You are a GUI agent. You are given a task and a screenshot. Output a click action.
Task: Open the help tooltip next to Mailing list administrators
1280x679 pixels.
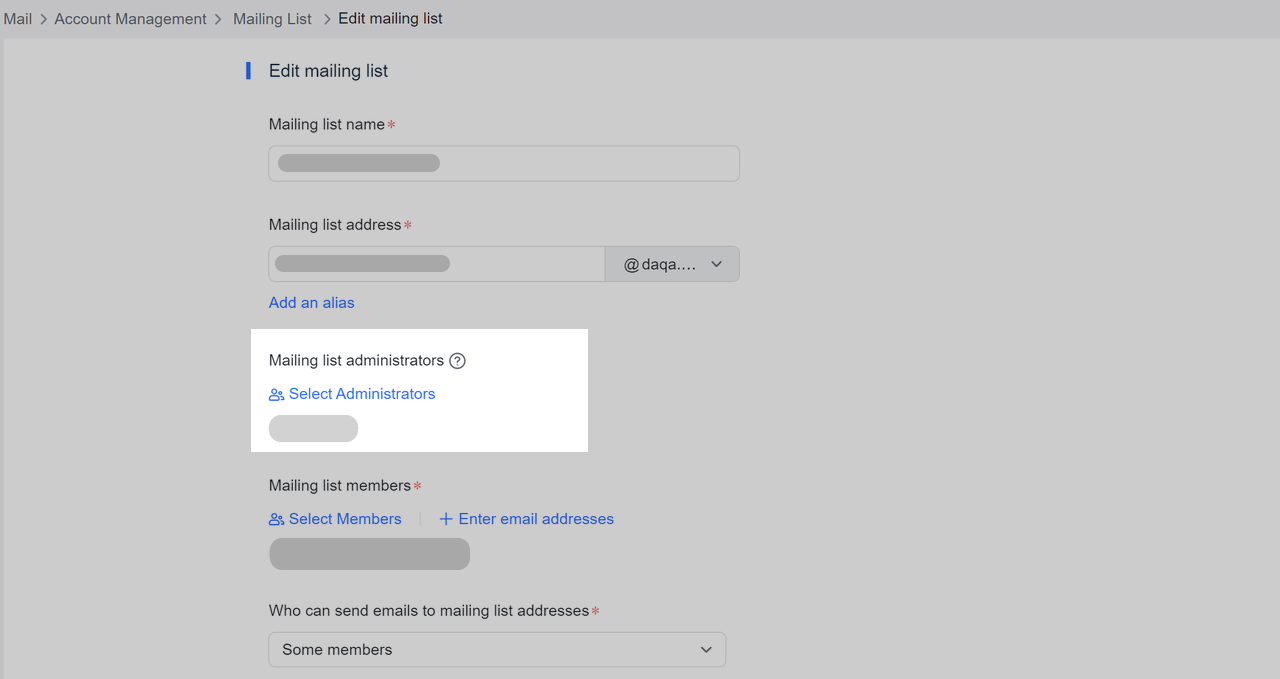pyautogui.click(x=457, y=360)
